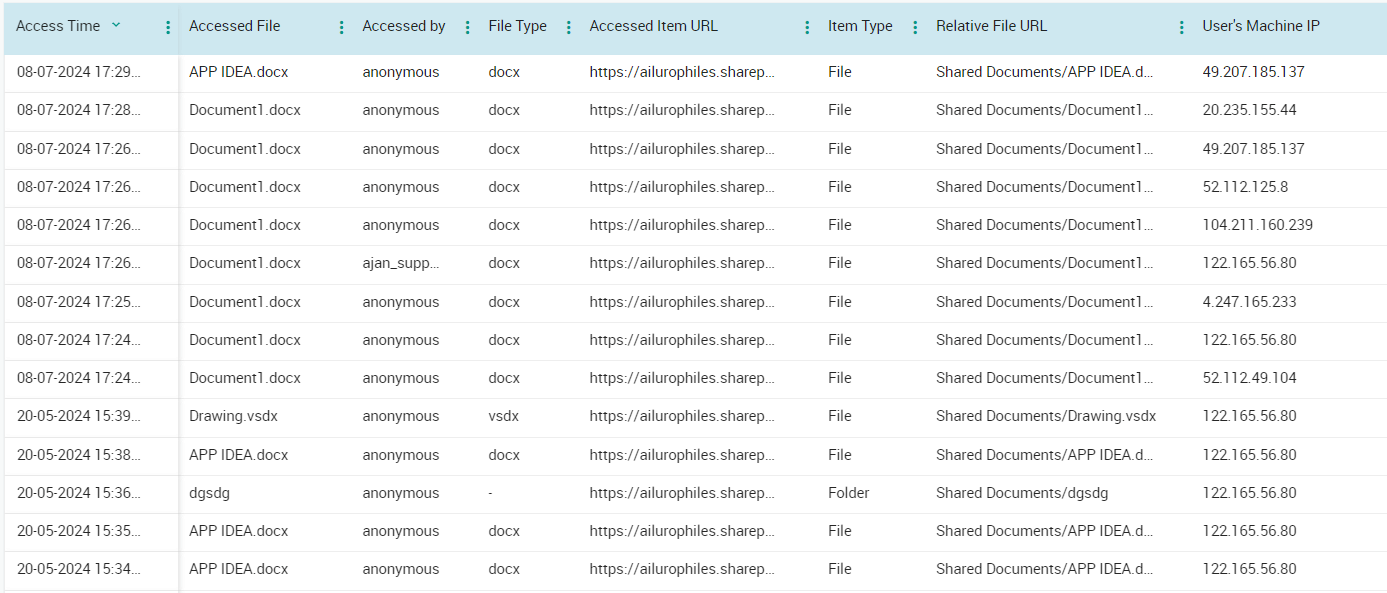
Task: Open the Access Time column options menu
Action: point(168,28)
